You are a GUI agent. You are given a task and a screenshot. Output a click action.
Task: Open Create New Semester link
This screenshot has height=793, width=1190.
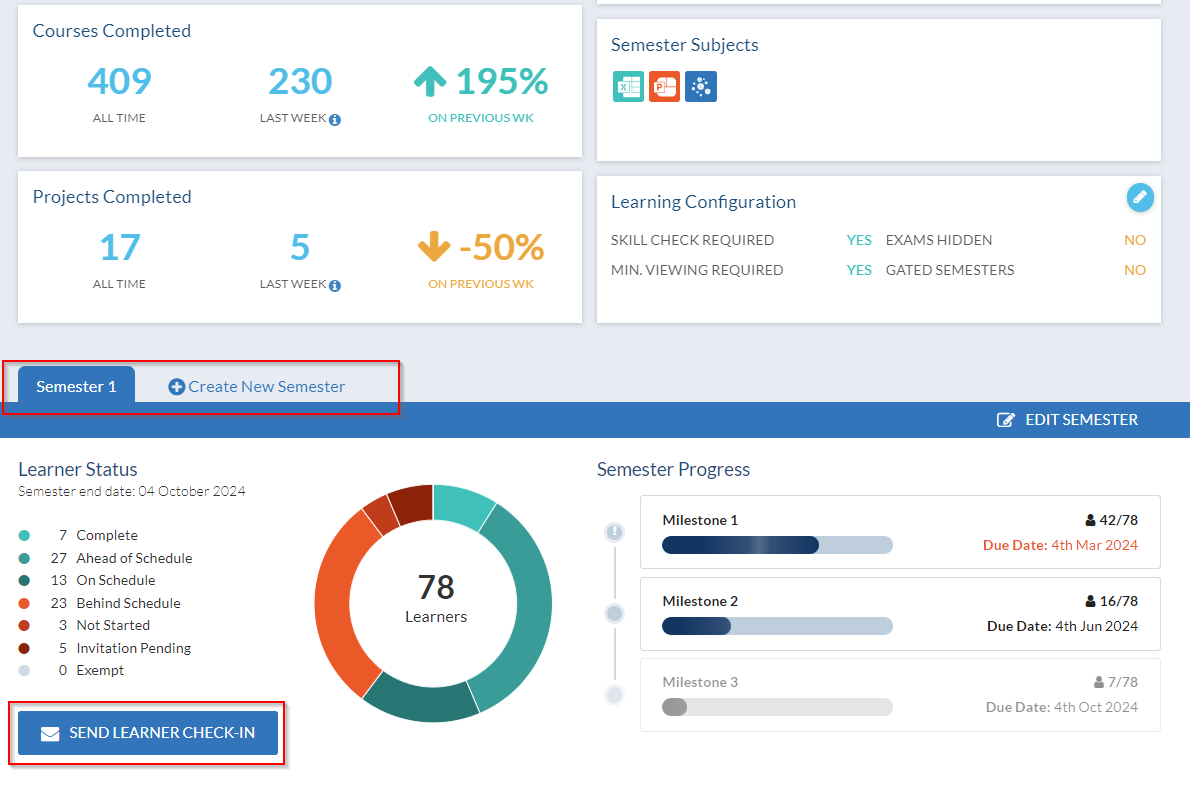tap(257, 387)
